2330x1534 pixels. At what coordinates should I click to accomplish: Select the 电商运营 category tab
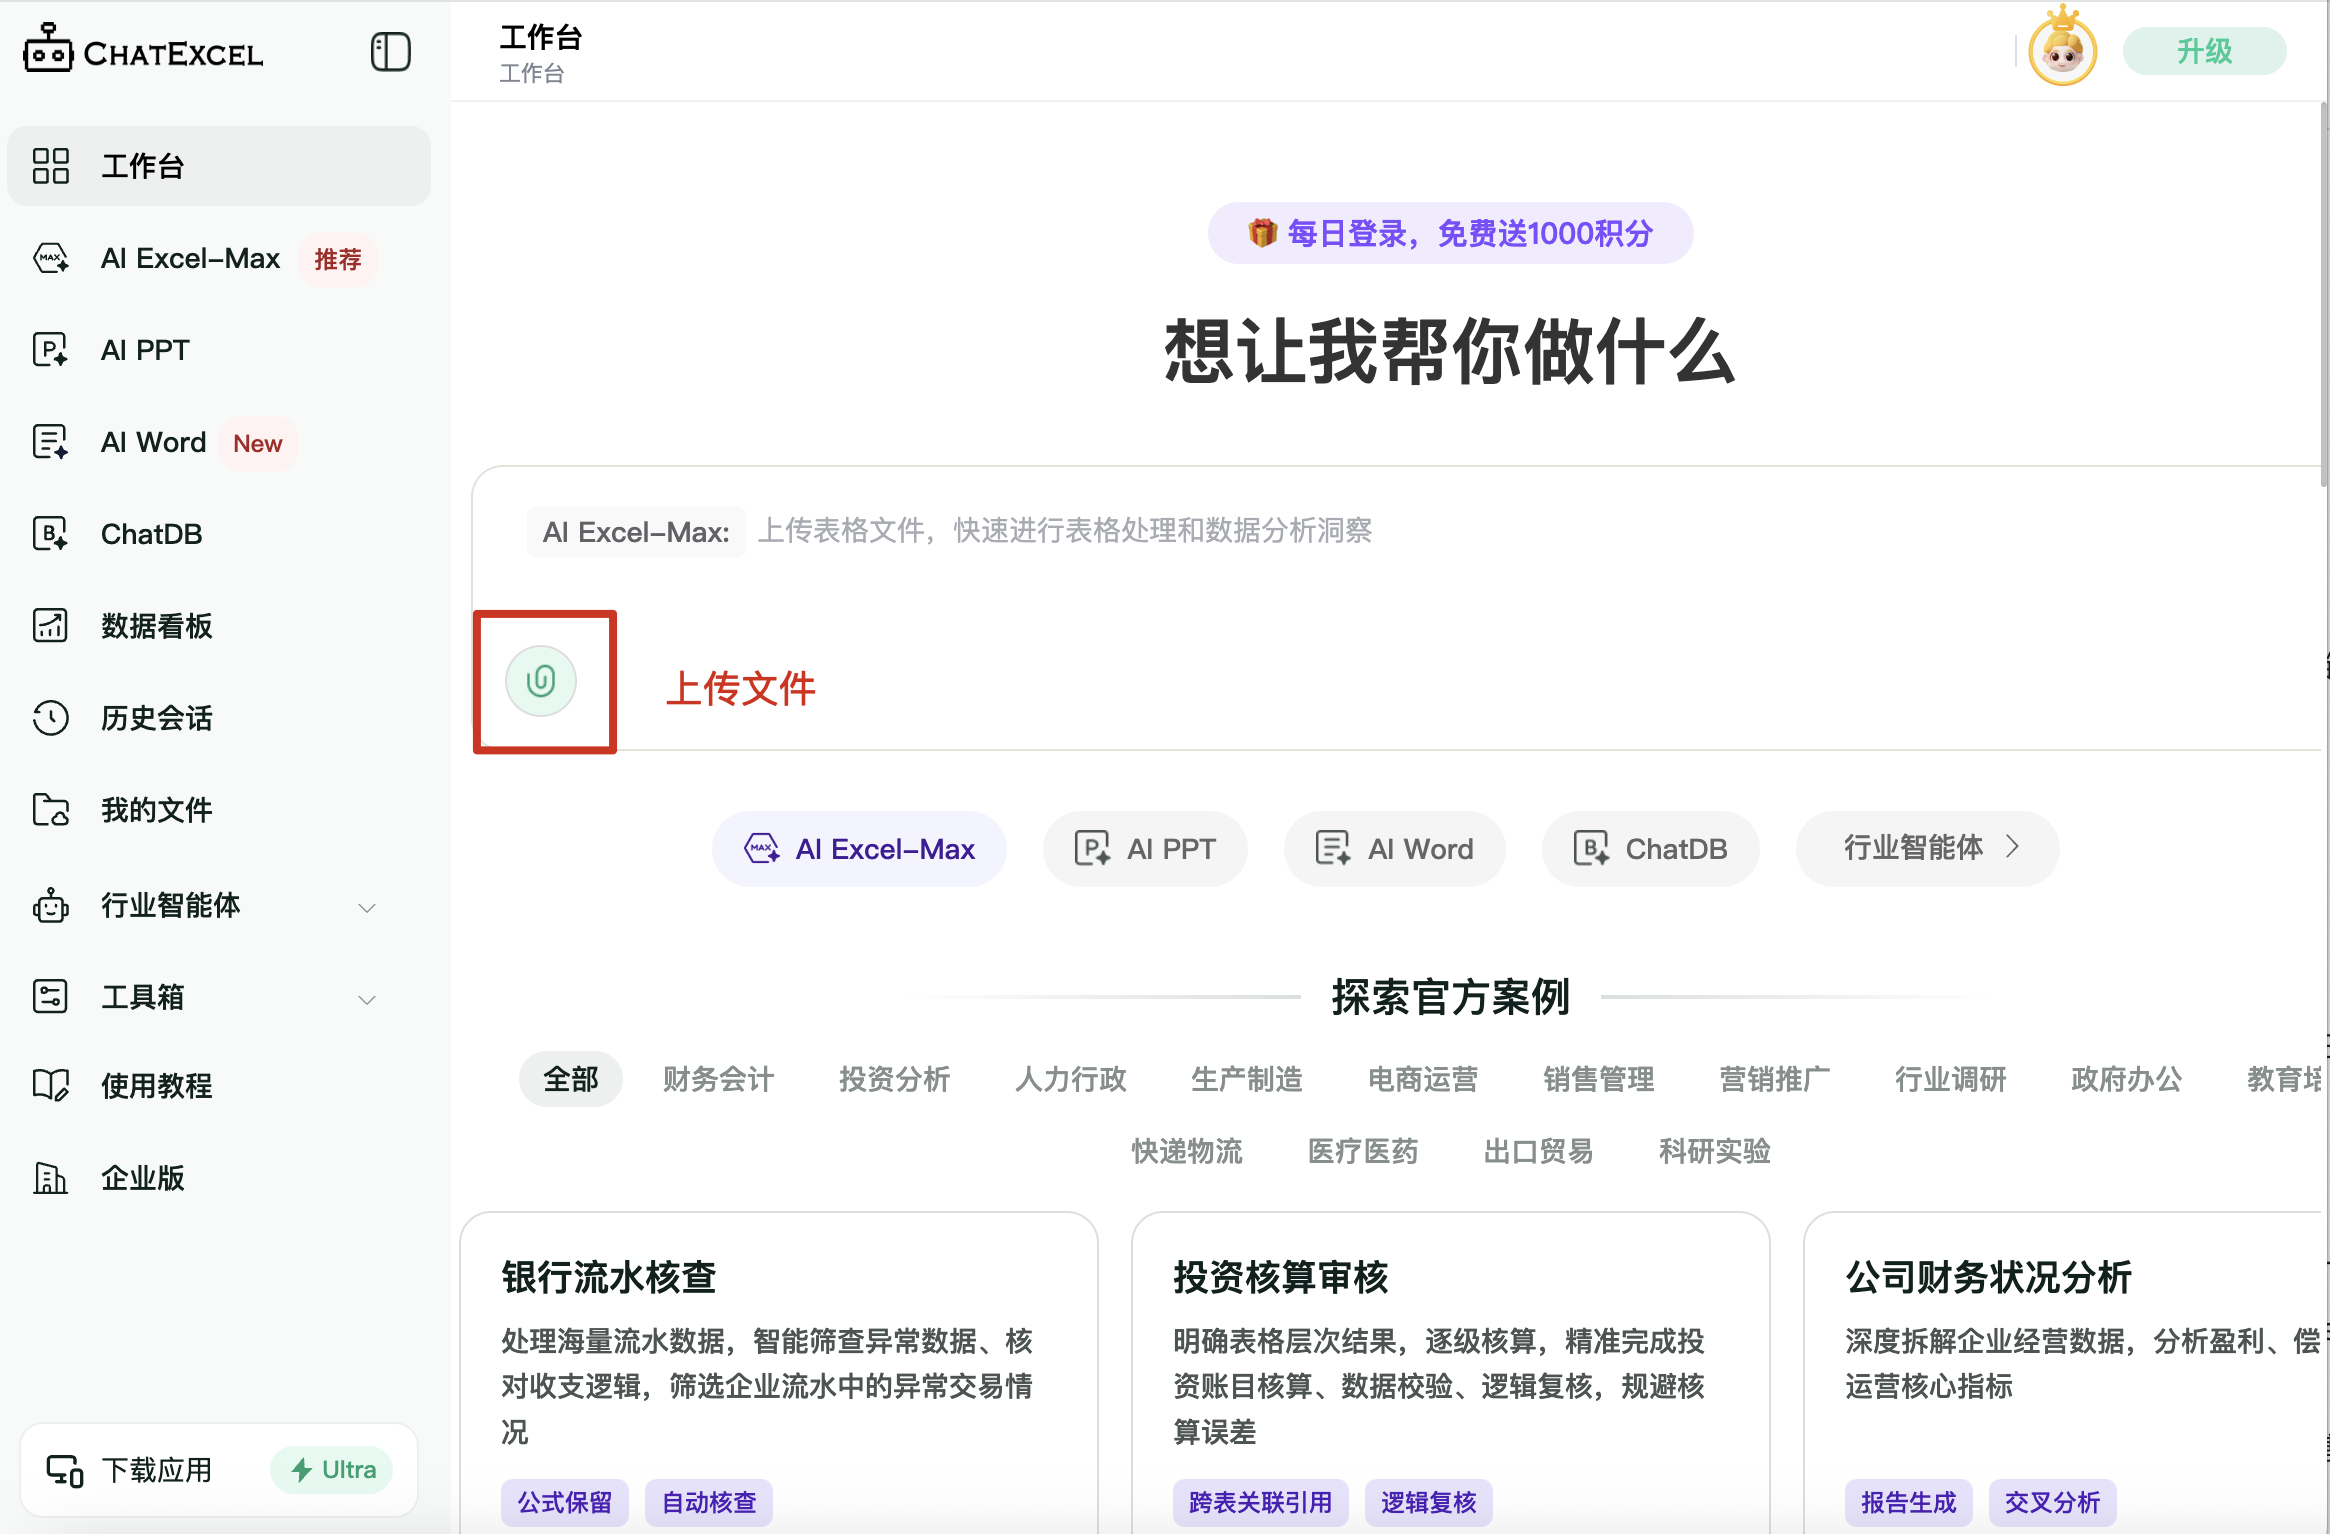tap(1423, 1079)
